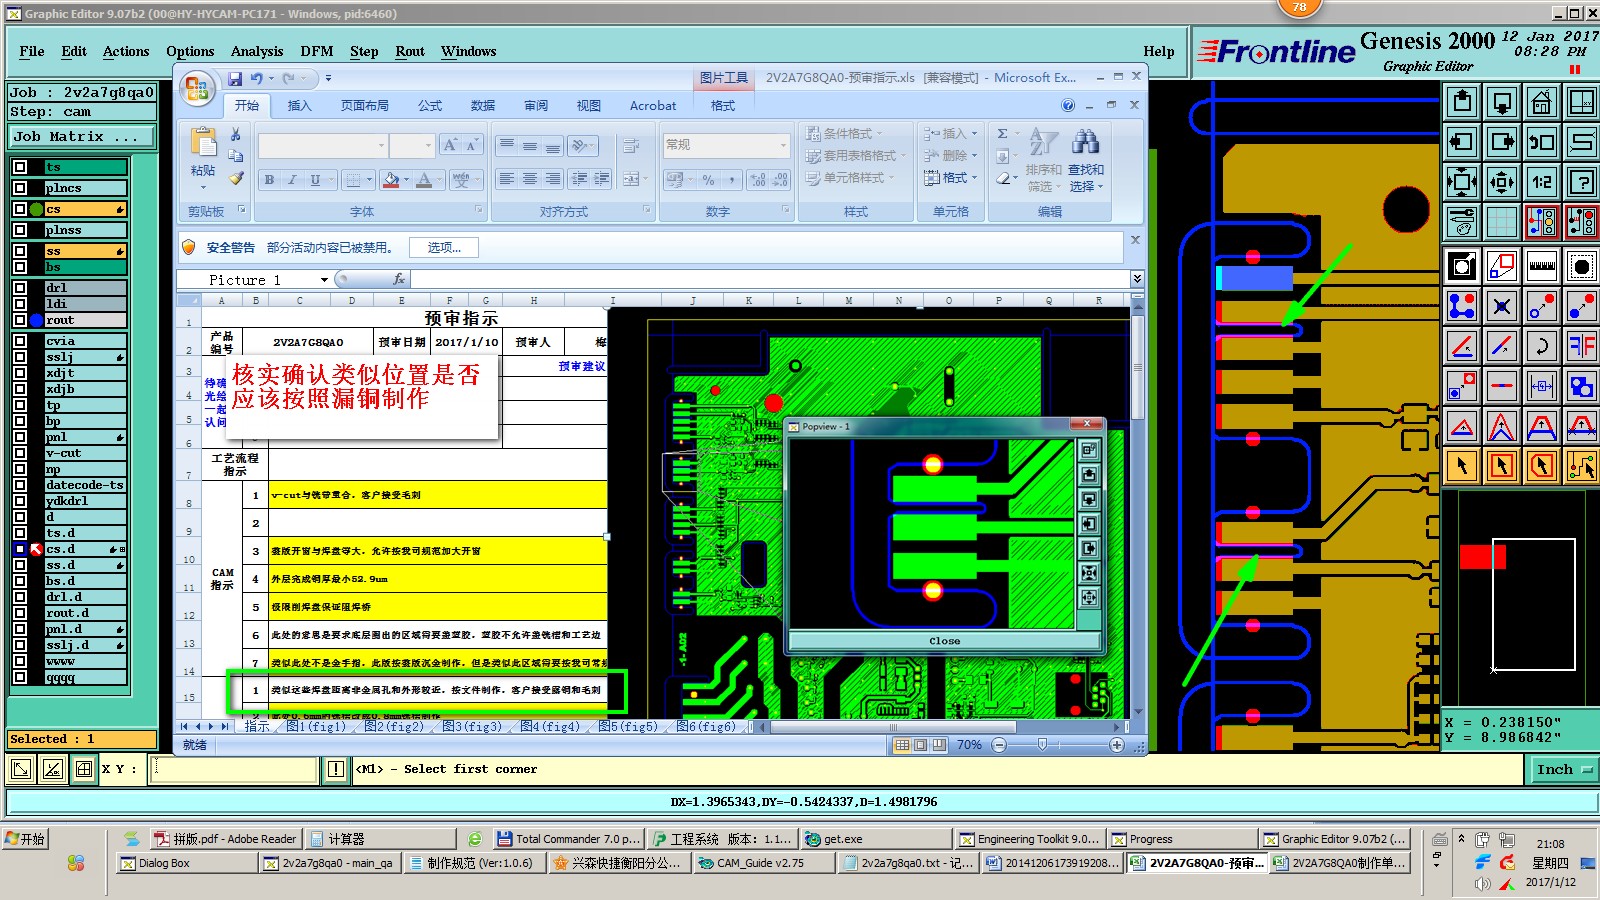Expand the Excel formula bar chevron

[1137, 278]
